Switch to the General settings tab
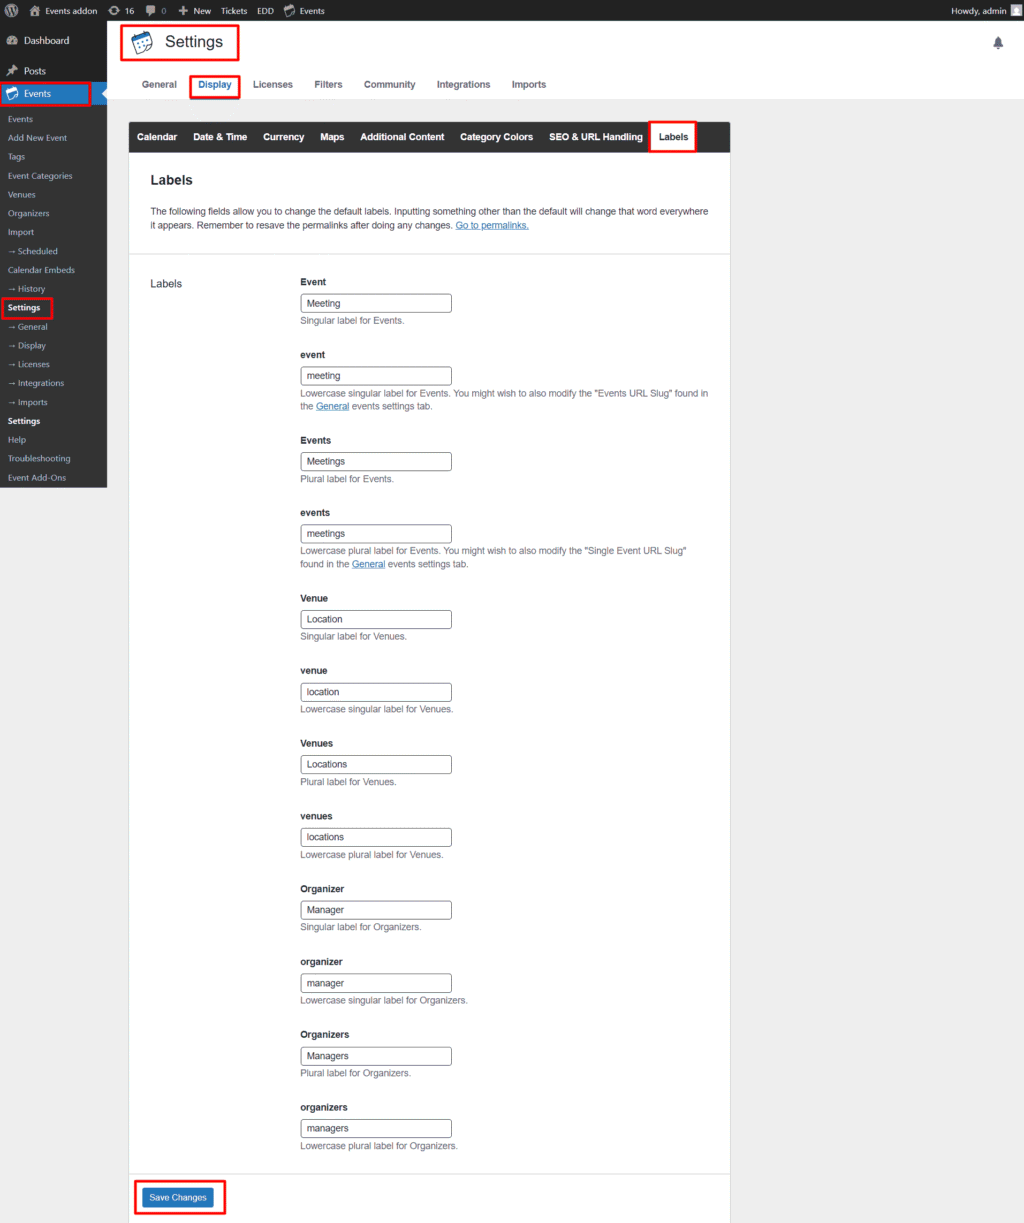The image size is (1024, 1223). point(159,85)
